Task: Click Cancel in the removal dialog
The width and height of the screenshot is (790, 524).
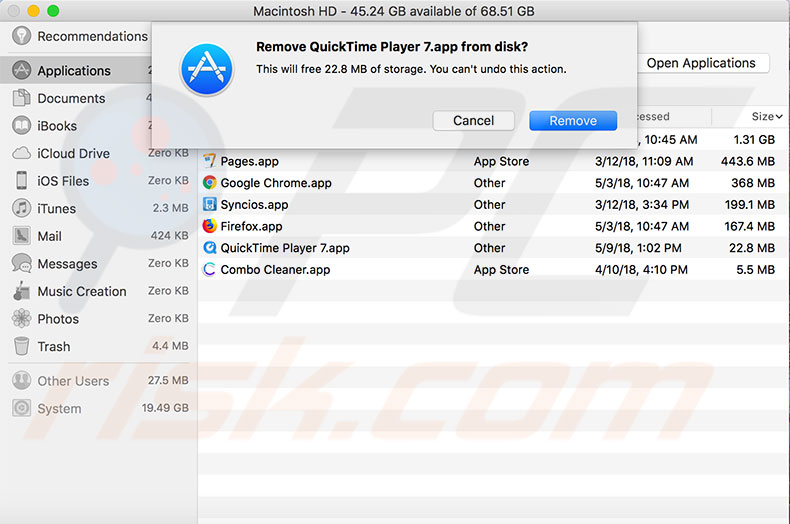Action: (473, 121)
